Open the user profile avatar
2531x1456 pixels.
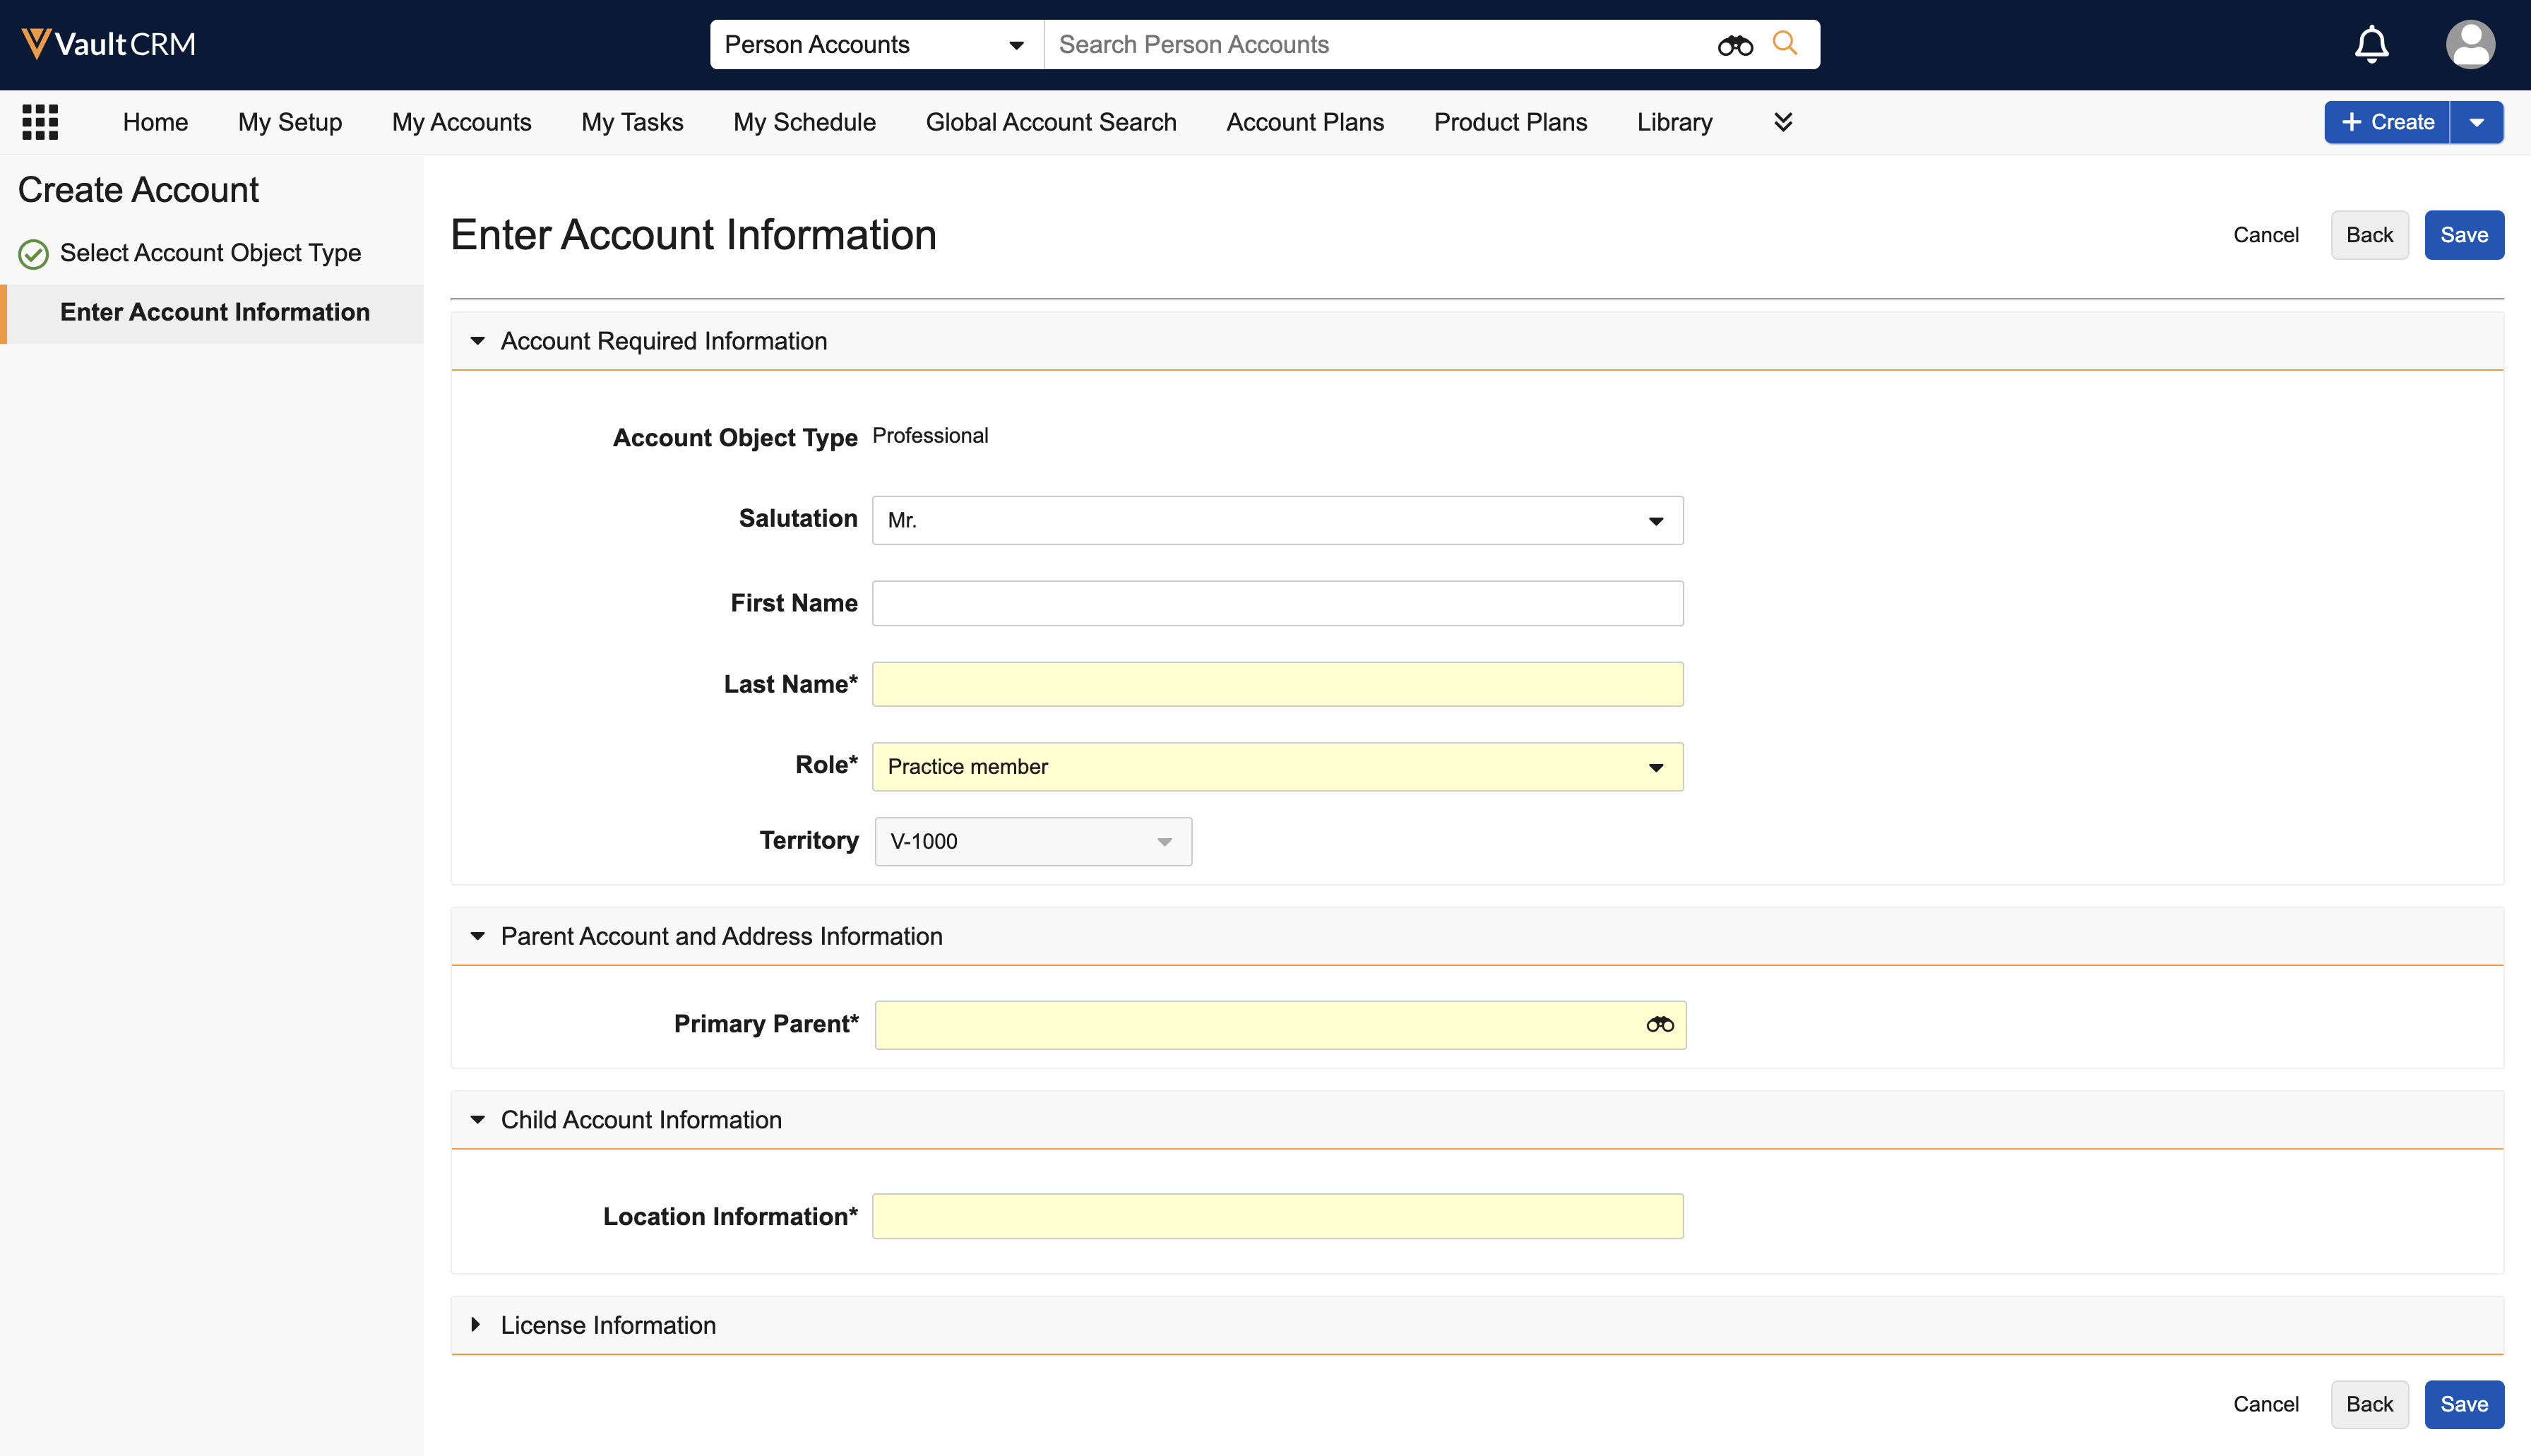(x=2469, y=44)
